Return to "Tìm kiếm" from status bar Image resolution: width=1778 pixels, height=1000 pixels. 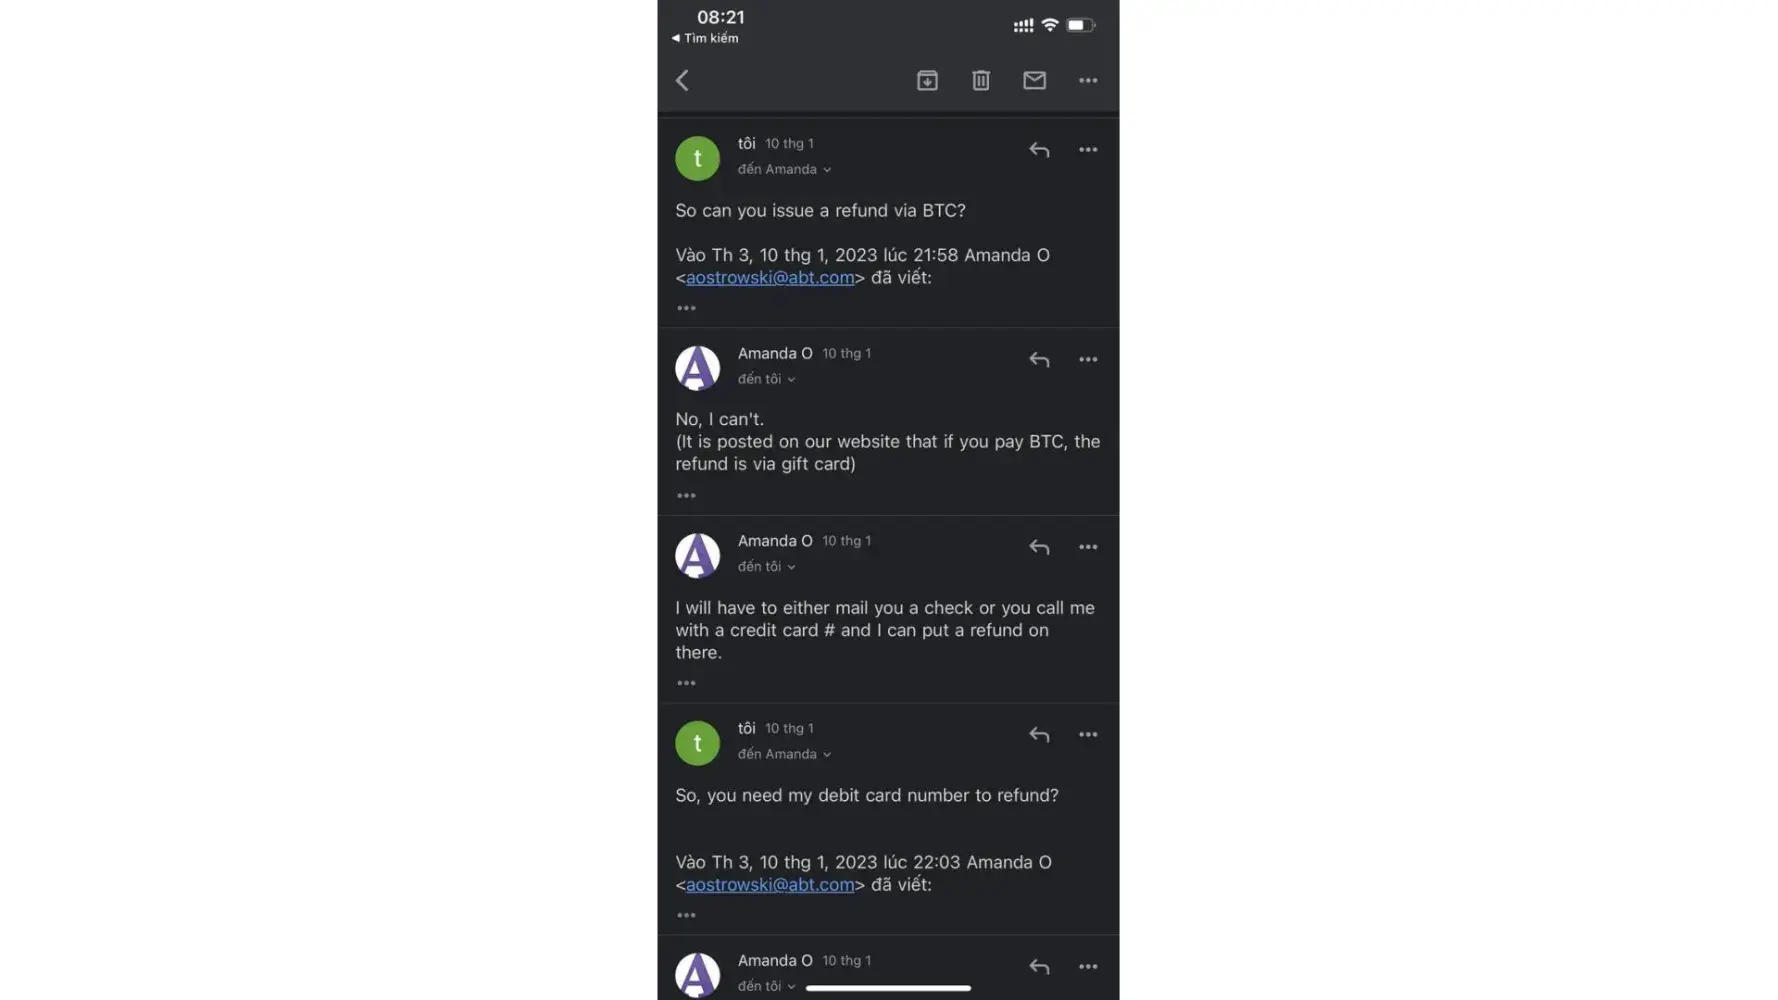point(706,38)
